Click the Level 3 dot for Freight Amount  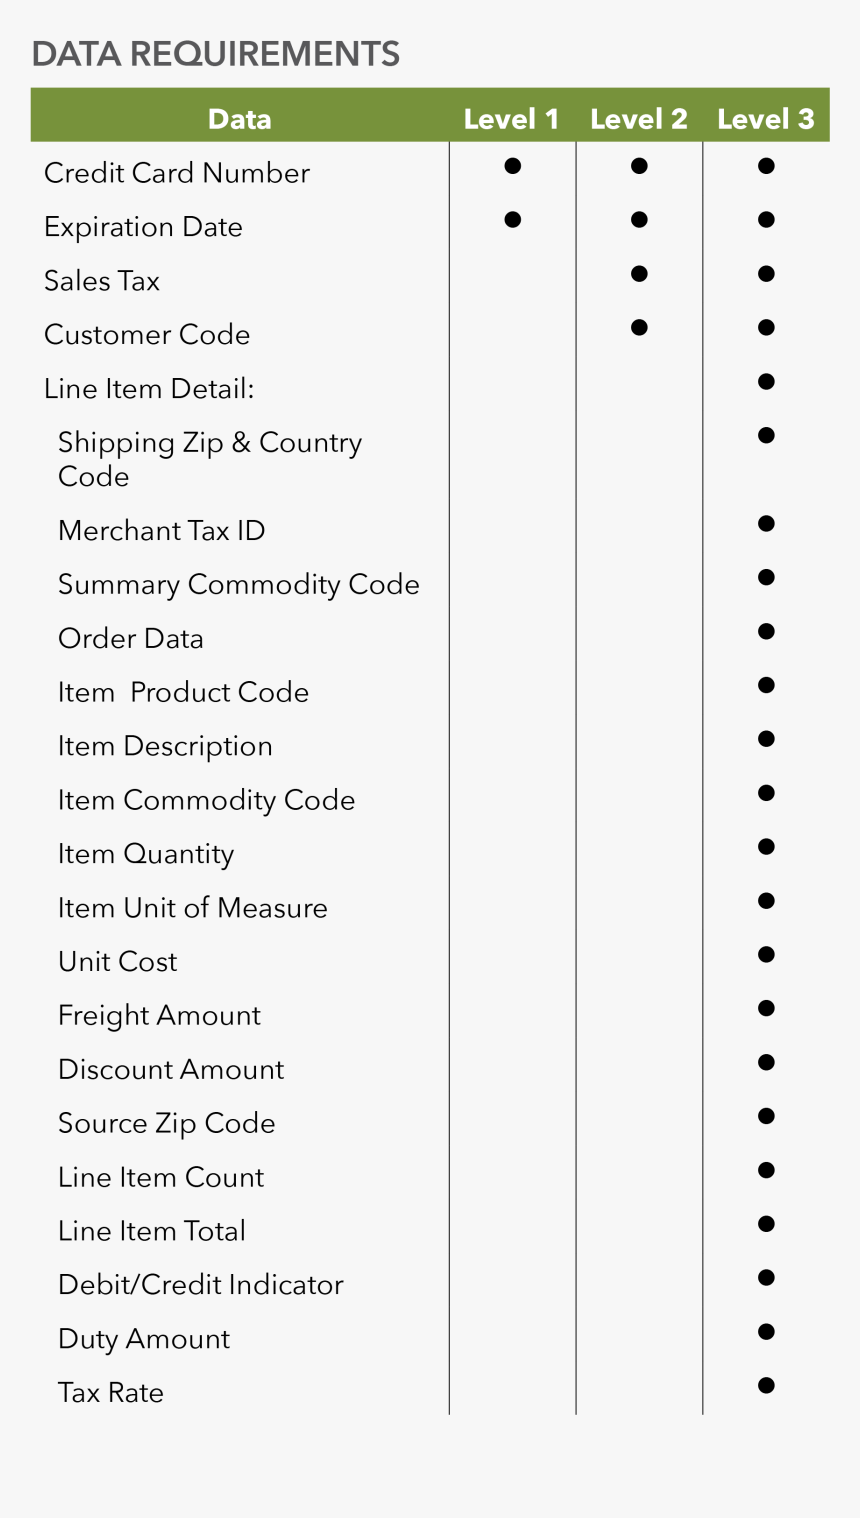(766, 1009)
